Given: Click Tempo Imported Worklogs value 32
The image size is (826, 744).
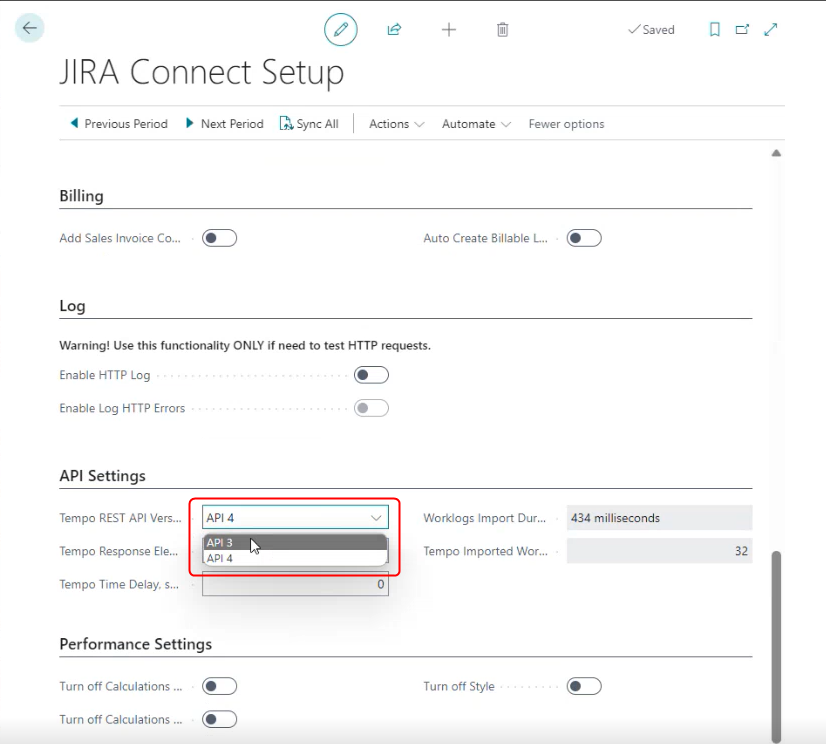Looking at the screenshot, I should [x=660, y=551].
